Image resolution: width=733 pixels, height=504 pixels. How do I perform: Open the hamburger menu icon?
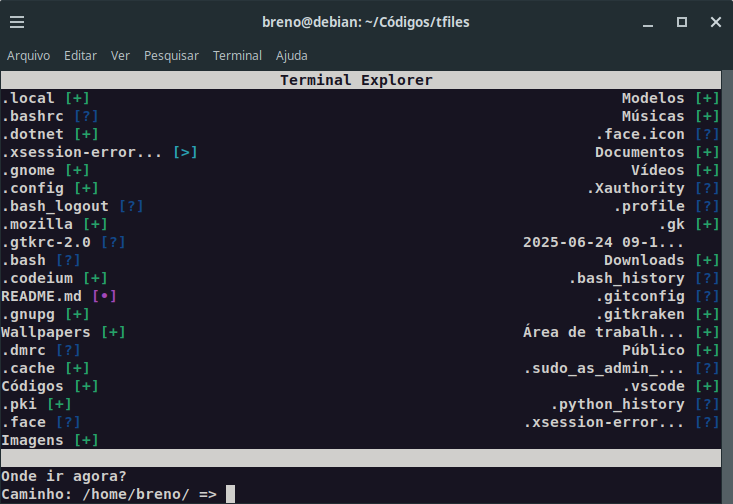[17, 22]
